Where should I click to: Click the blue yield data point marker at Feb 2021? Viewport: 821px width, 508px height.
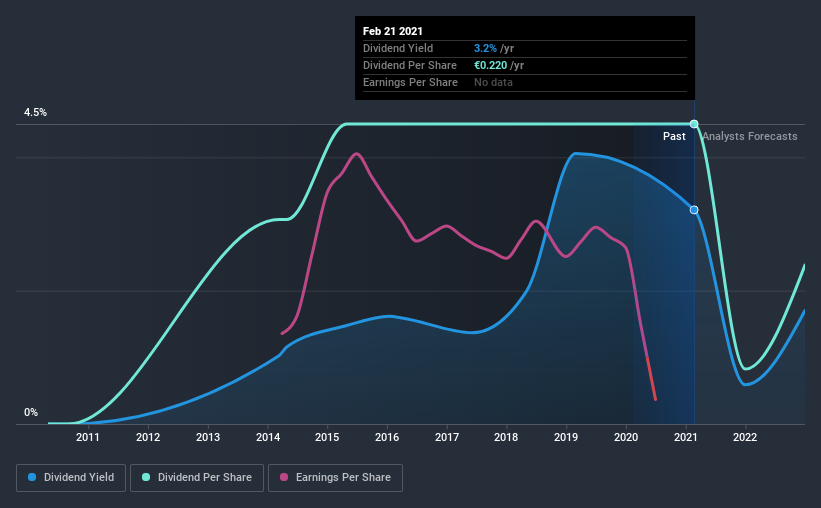click(694, 210)
